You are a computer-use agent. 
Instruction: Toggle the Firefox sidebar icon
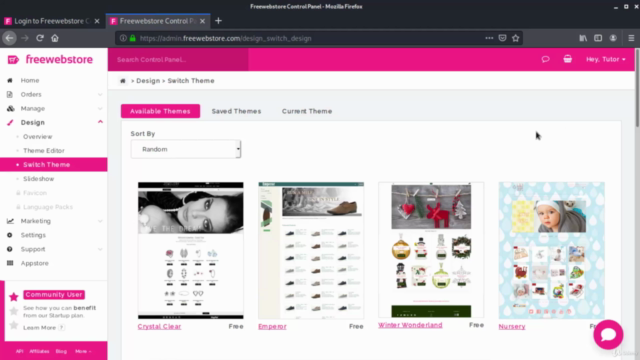[x=598, y=38]
